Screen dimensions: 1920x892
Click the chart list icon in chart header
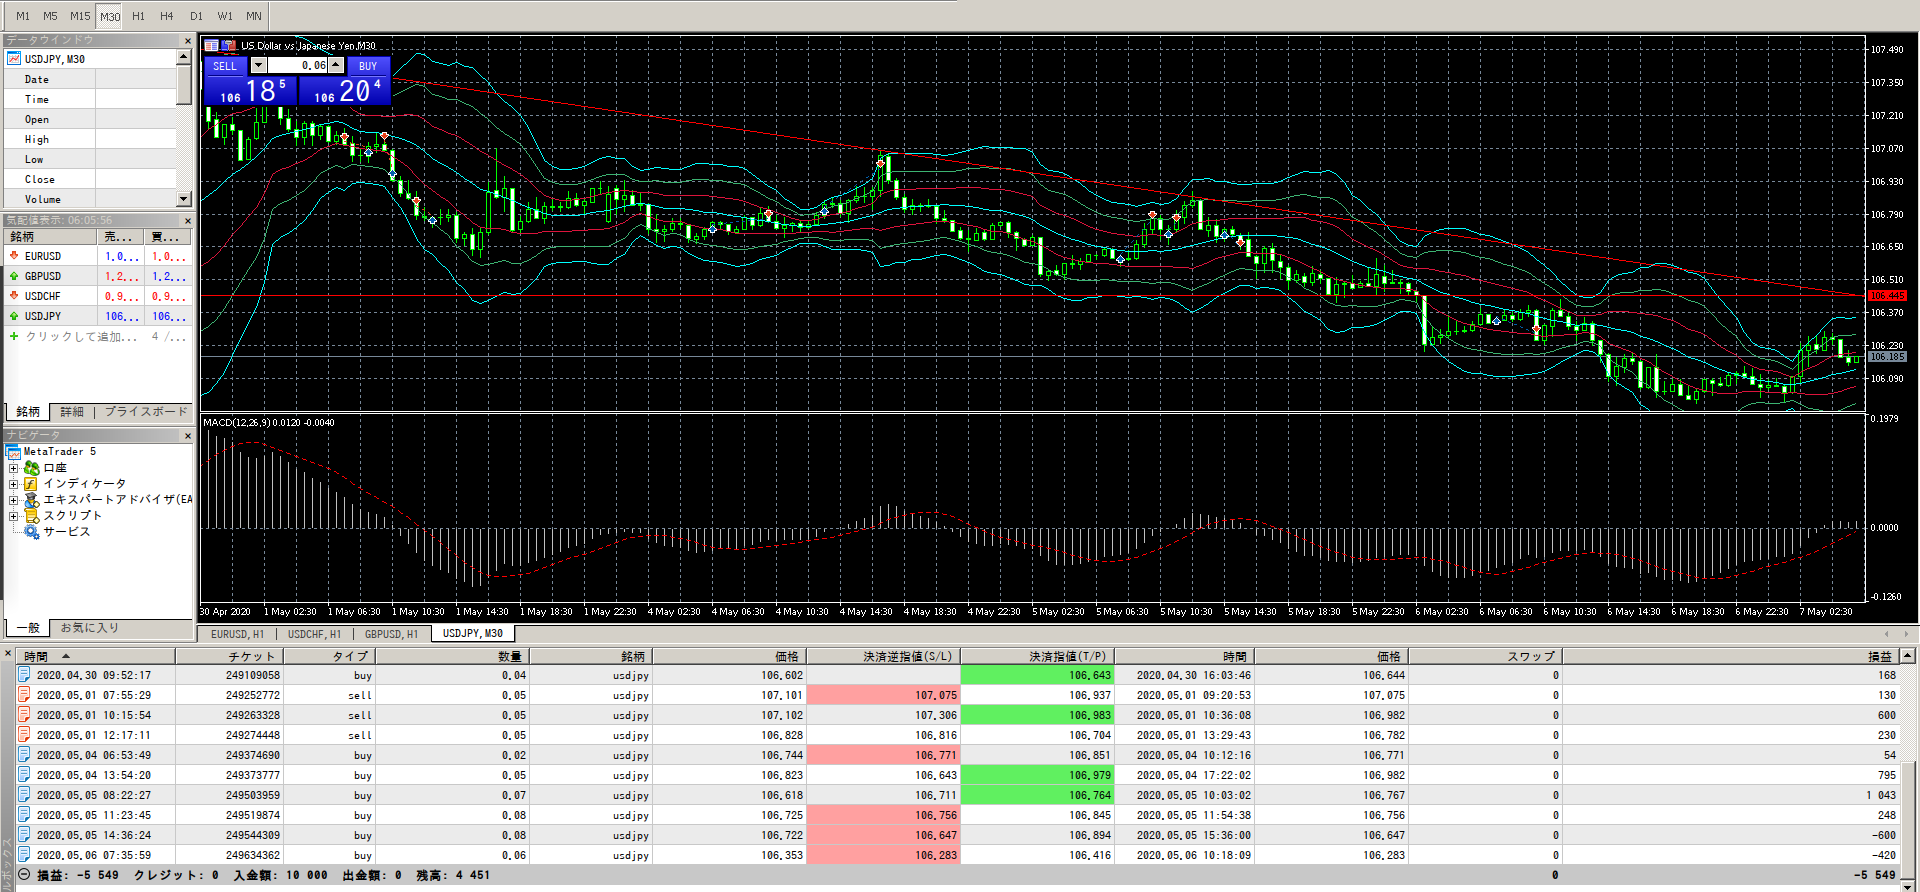211,45
